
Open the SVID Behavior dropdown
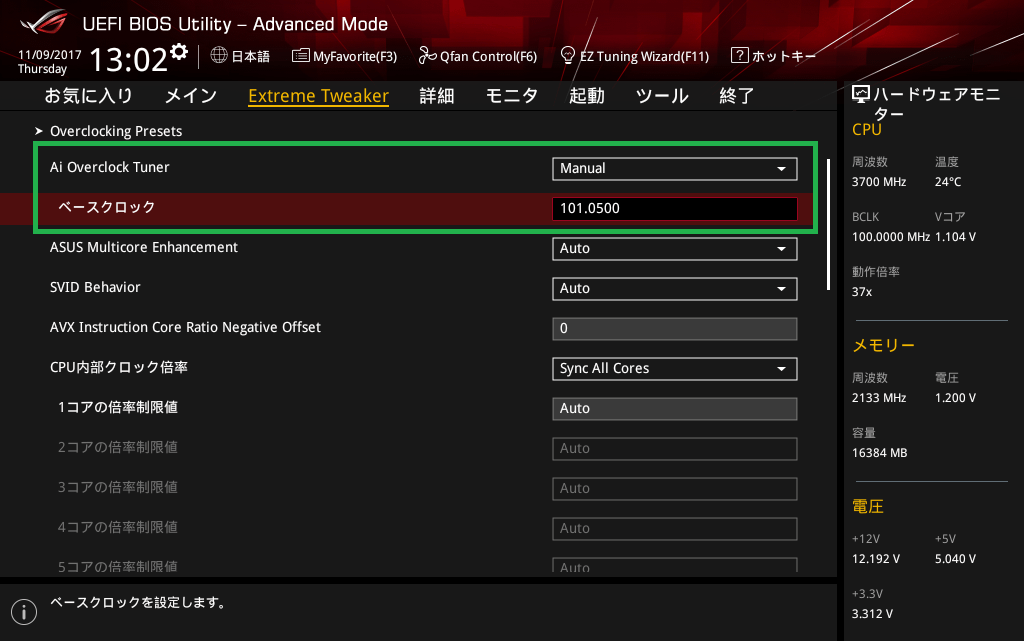pos(675,289)
